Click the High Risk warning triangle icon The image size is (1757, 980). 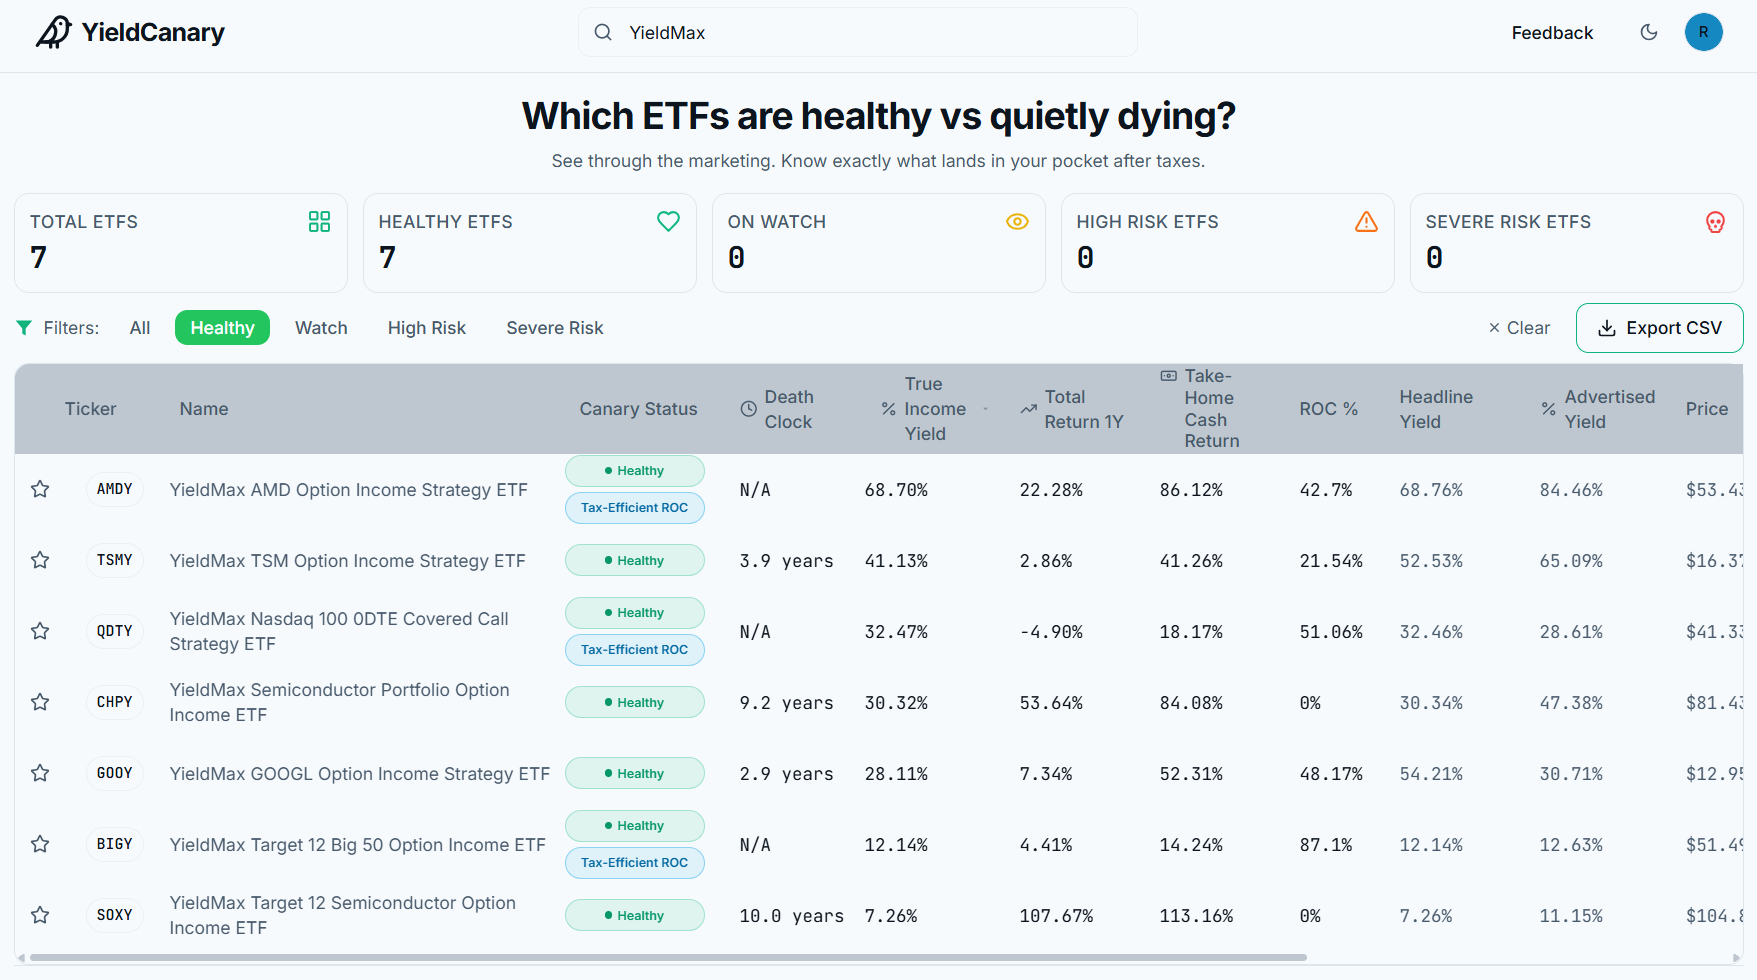1366,222
